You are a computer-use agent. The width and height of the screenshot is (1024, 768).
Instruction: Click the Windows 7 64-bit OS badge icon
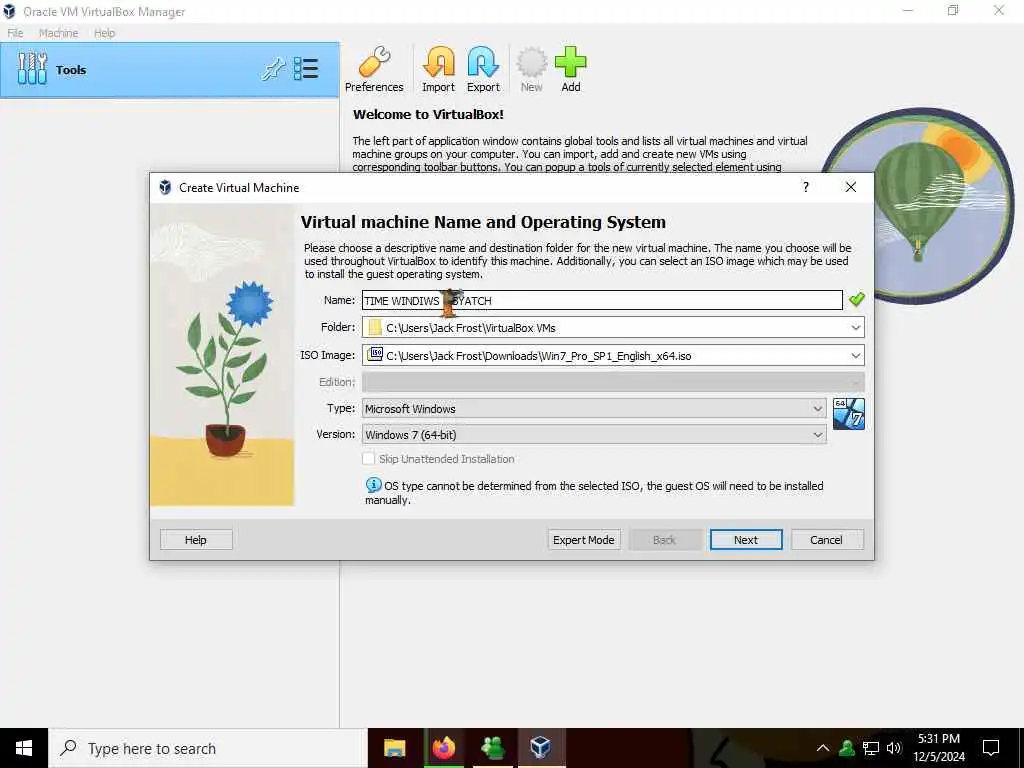(849, 414)
